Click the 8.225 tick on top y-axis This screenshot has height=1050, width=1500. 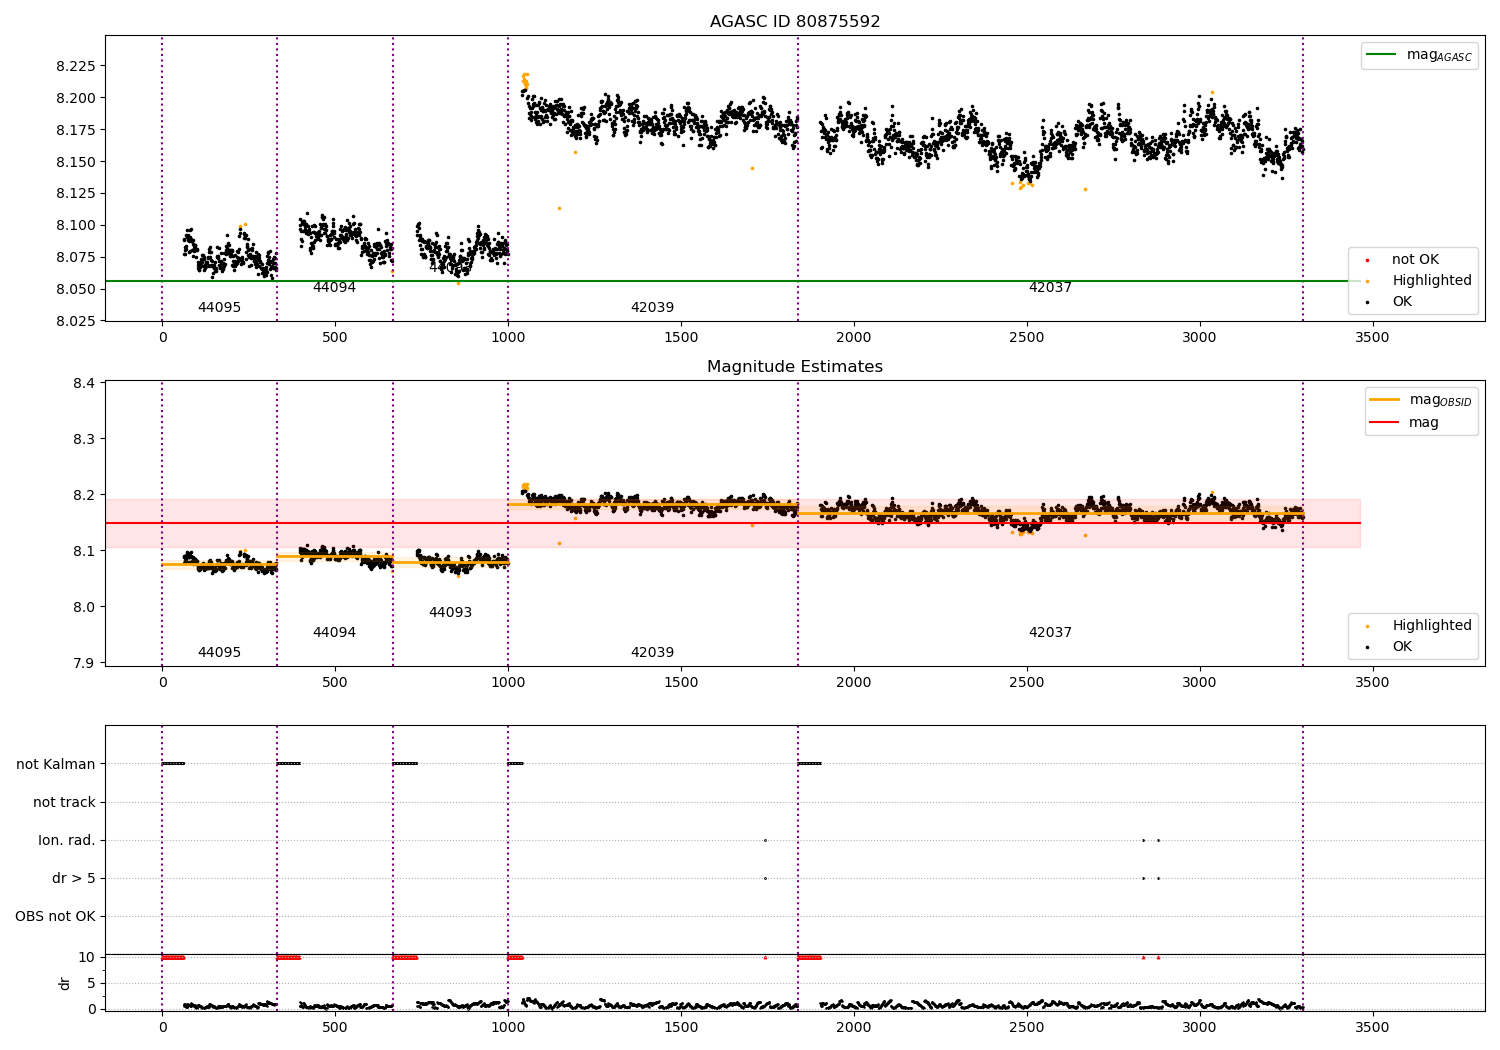tap(76, 67)
